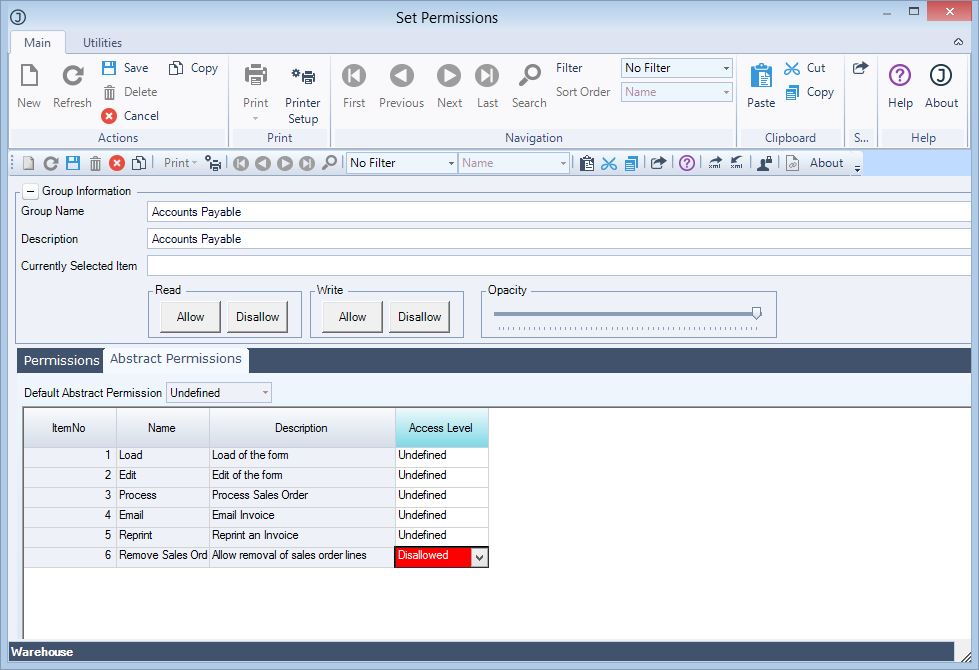The width and height of the screenshot is (979, 670).
Task: Switch to the Permissions tab
Action: pyautogui.click(x=61, y=360)
